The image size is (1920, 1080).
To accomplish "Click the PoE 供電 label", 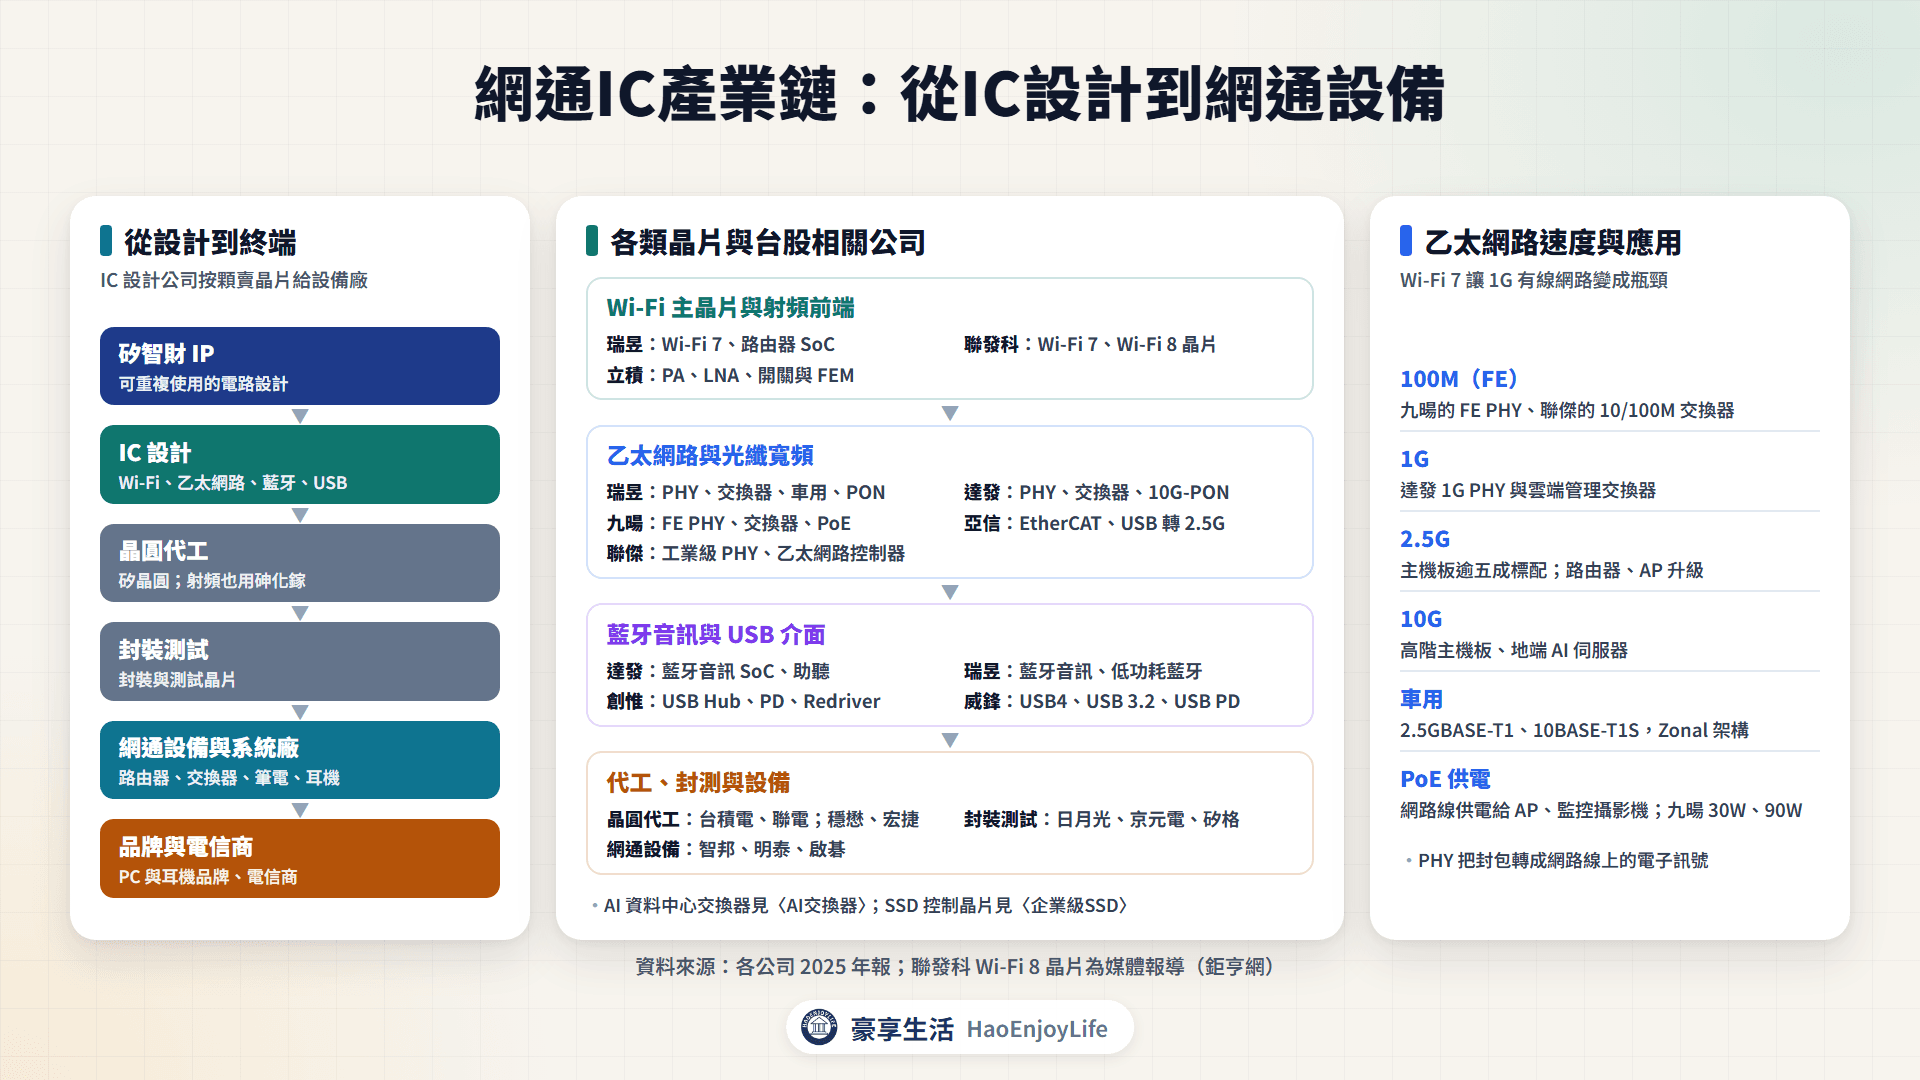I will coord(1445,779).
